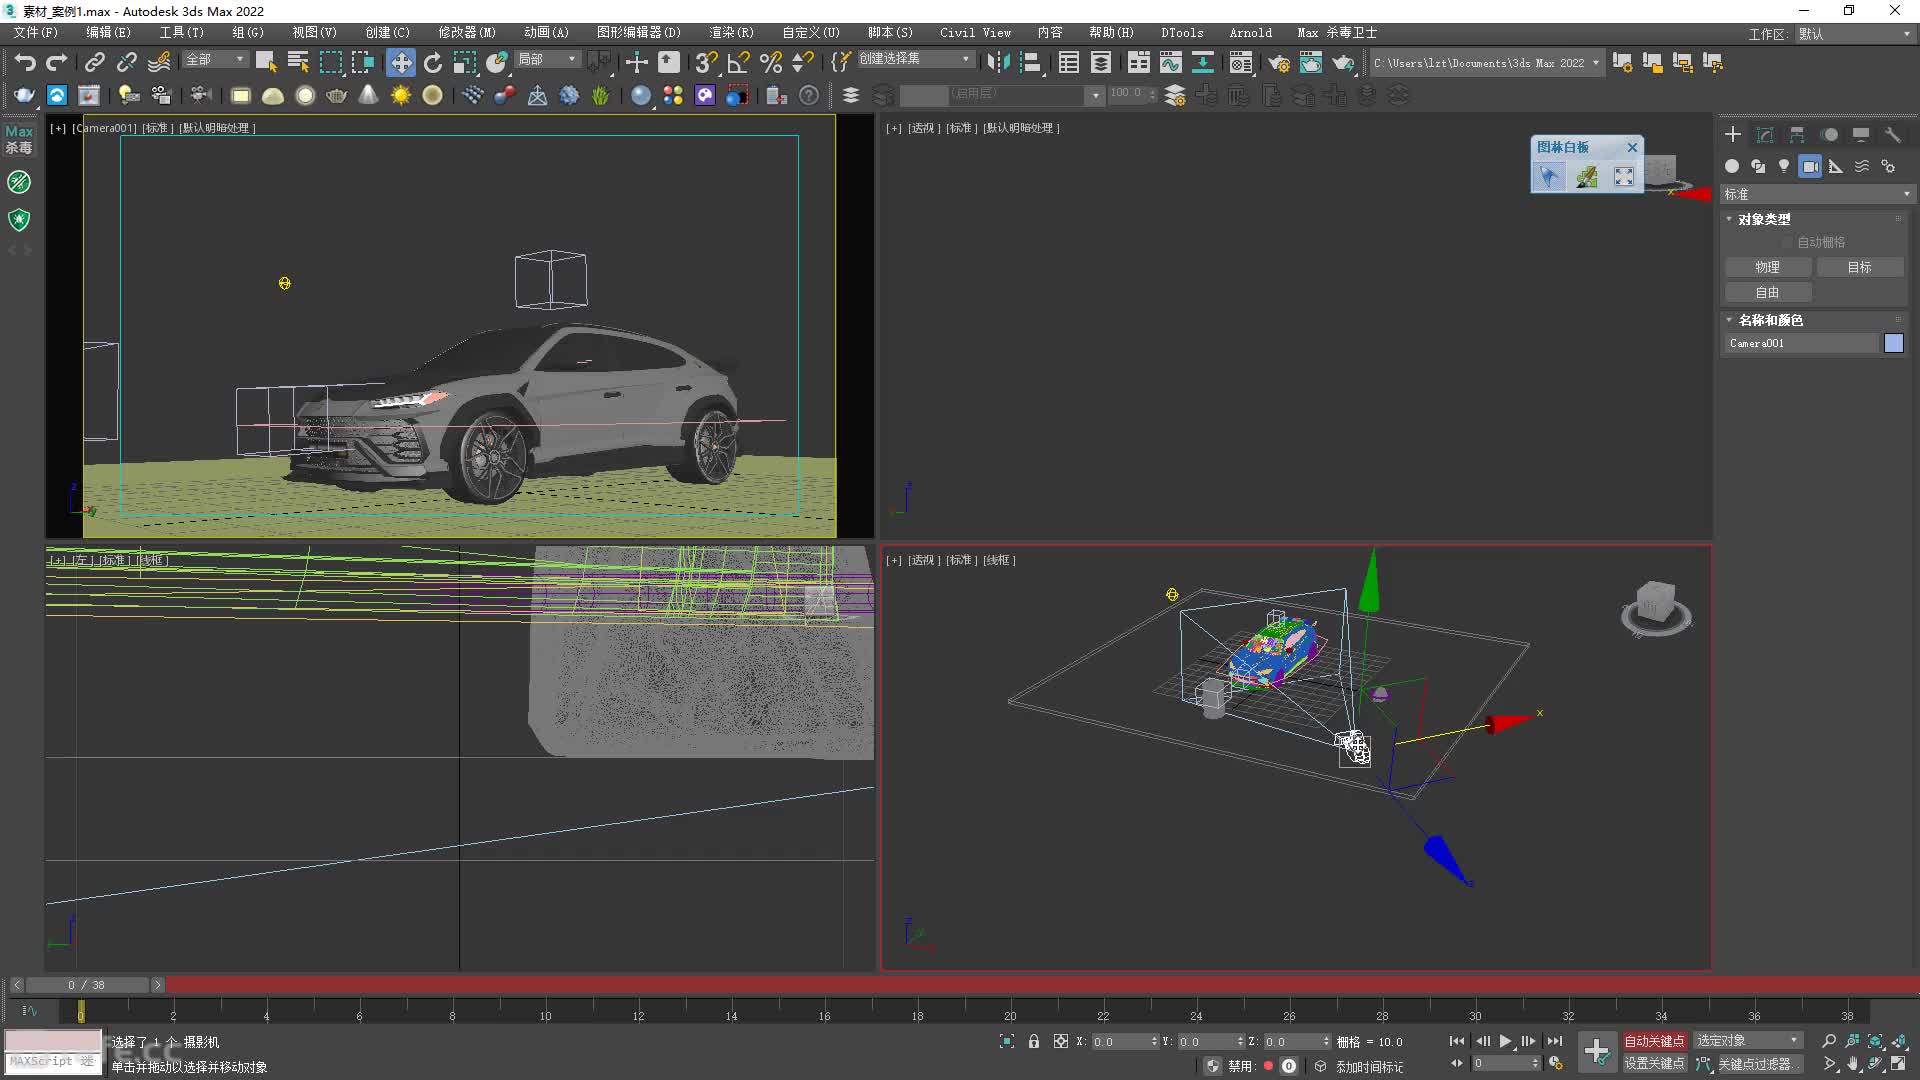Click the X coordinate input field
The height and width of the screenshot is (1080, 1920).
[x=1124, y=1042]
